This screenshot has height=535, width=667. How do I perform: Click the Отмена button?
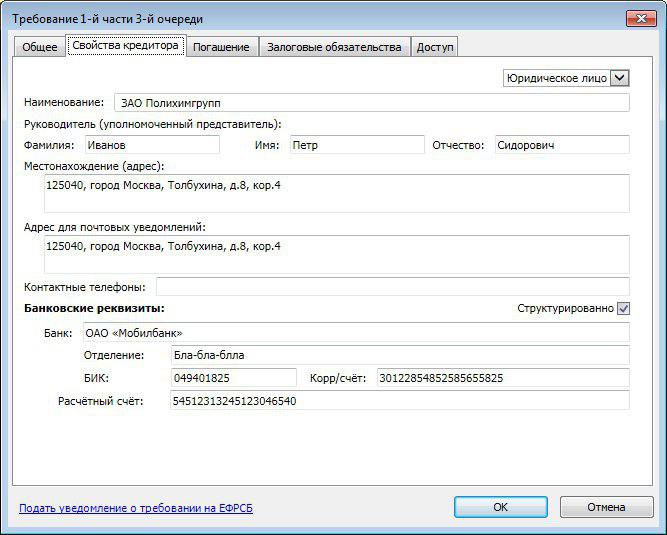coord(606,507)
